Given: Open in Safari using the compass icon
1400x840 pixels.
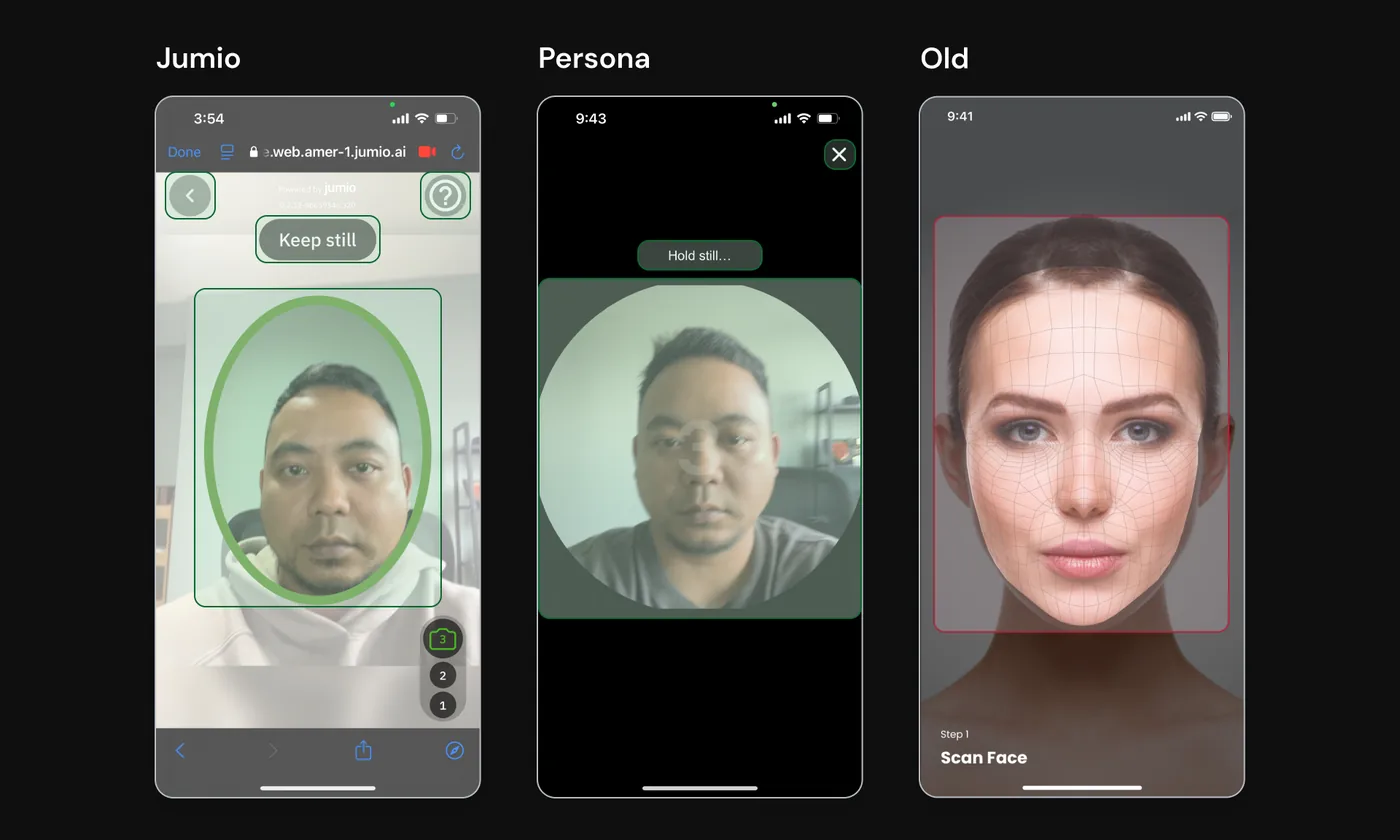Looking at the screenshot, I should (454, 750).
